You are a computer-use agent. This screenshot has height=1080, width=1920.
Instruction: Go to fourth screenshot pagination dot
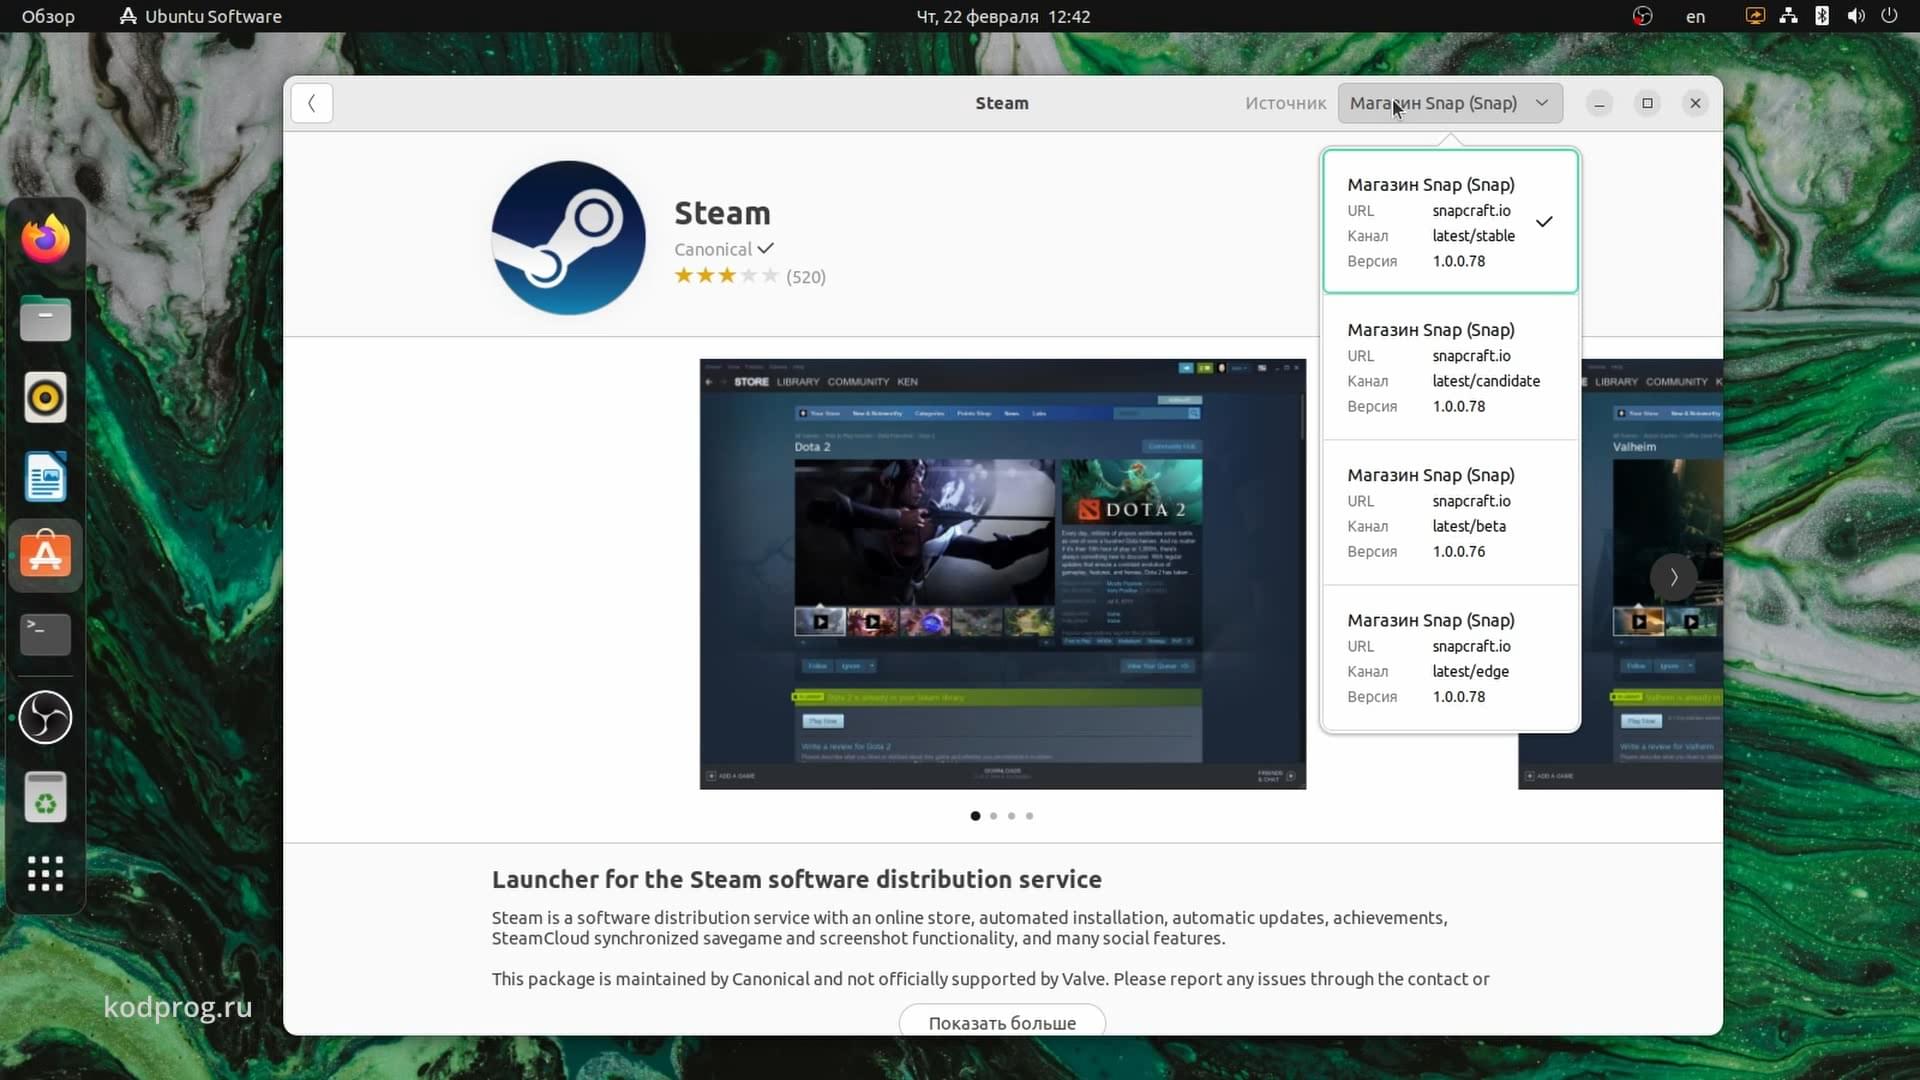[1029, 816]
